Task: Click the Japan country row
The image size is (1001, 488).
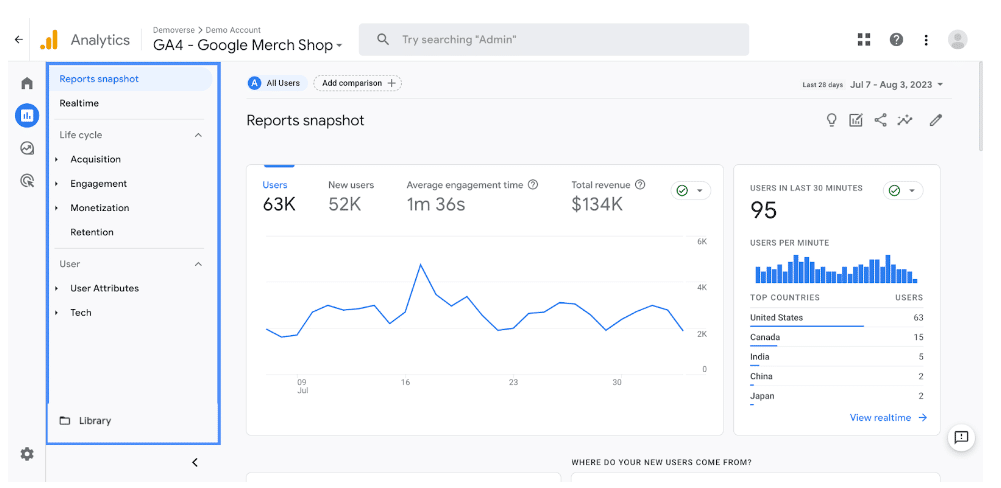Action: [836, 397]
